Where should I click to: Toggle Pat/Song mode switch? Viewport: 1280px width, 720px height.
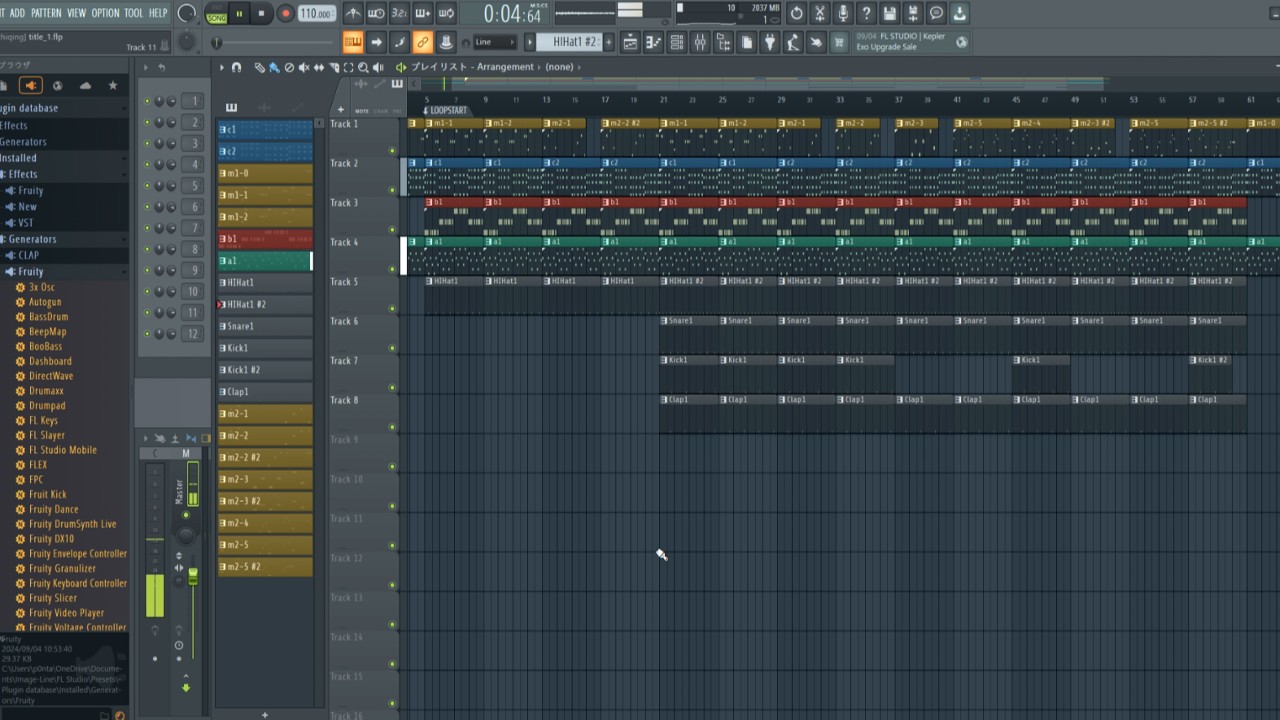(x=216, y=14)
